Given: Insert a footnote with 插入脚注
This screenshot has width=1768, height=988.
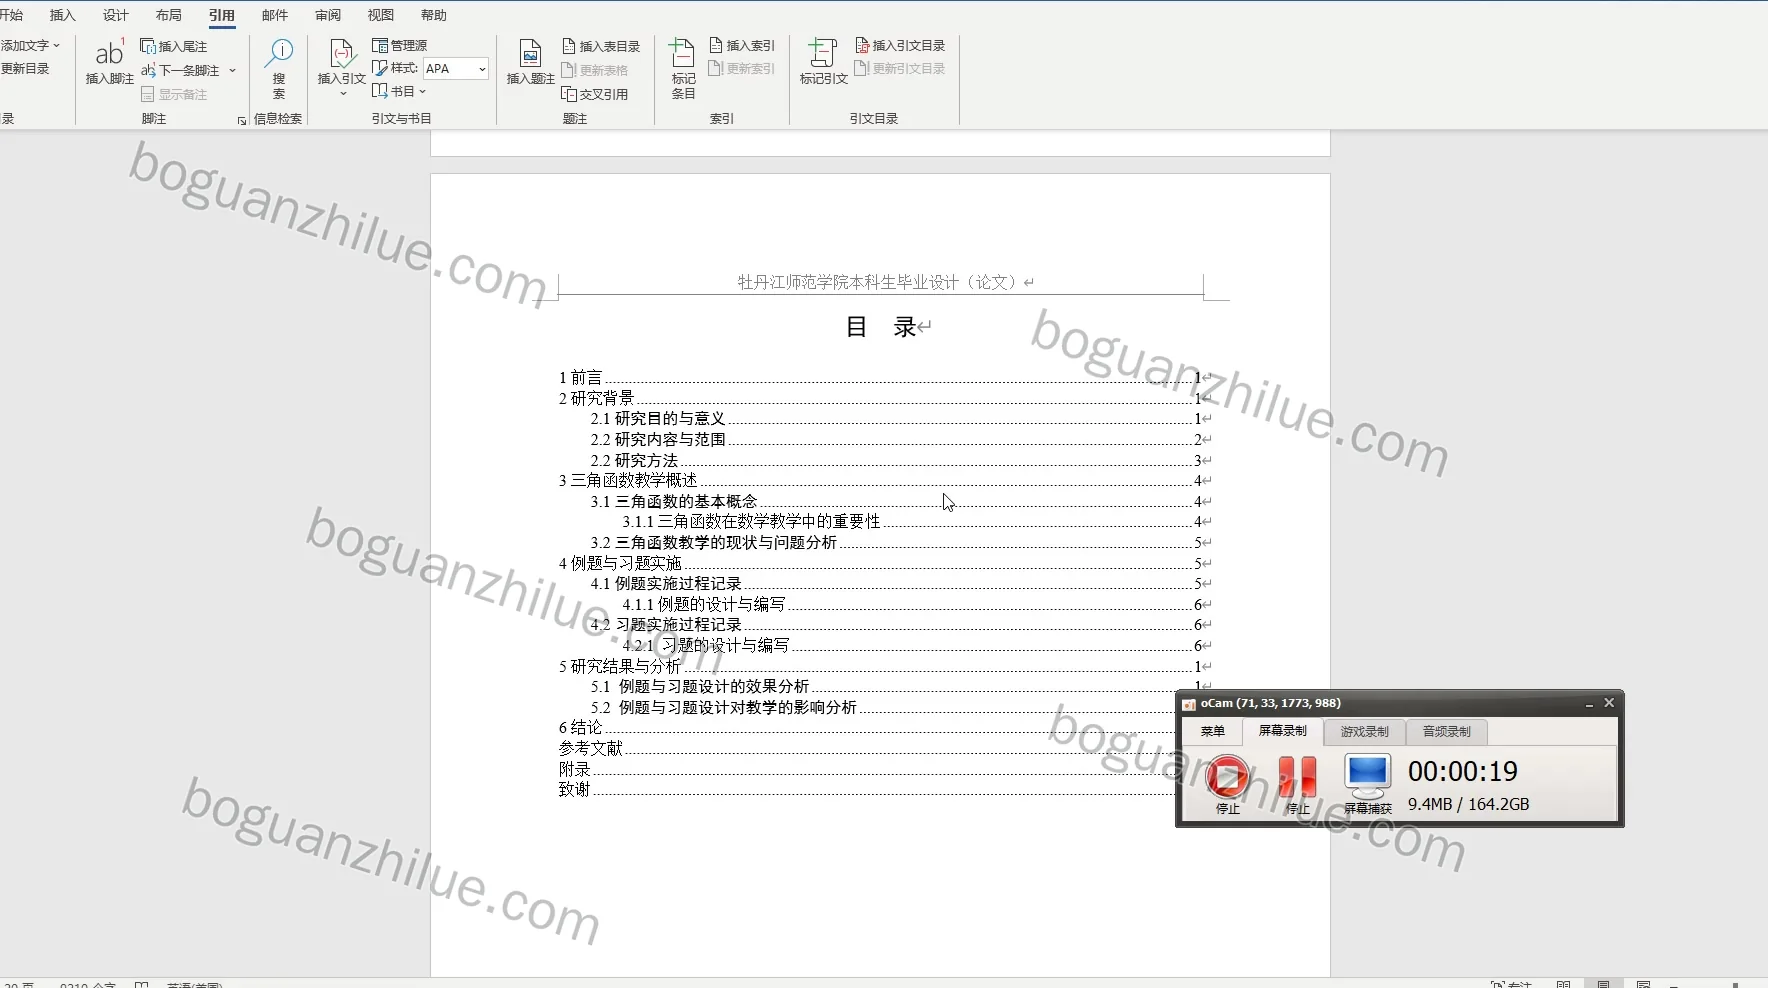Looking at the screenshot, I should [109, 62].
